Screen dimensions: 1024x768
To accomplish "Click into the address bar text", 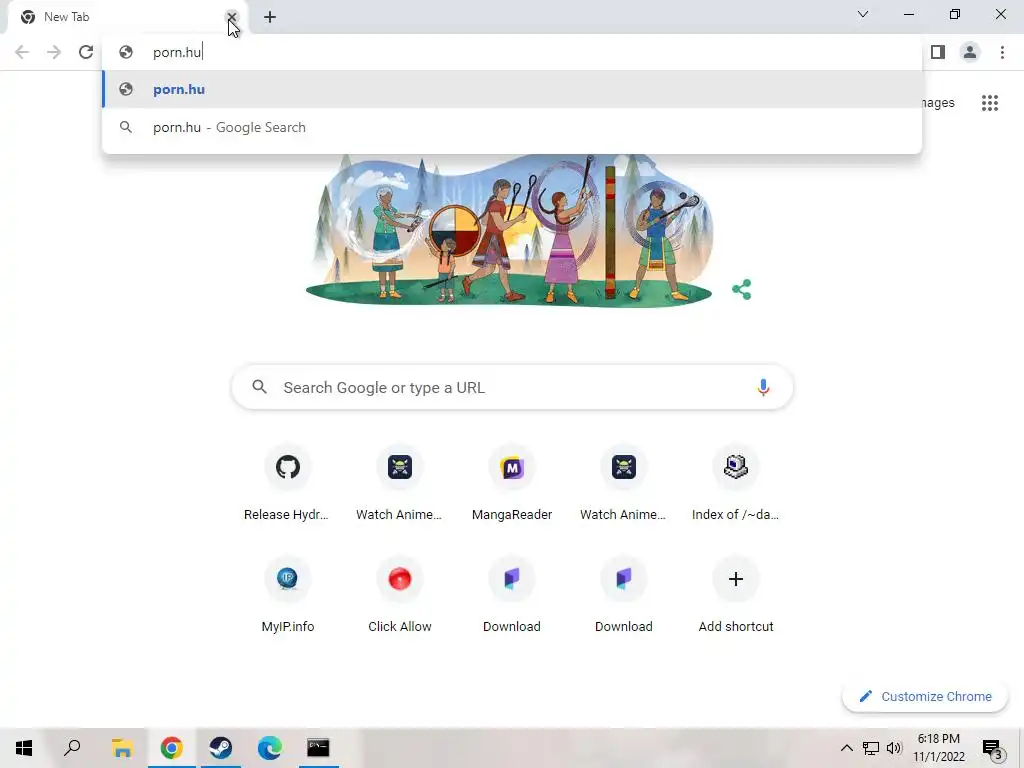I will tap(177, 52).
